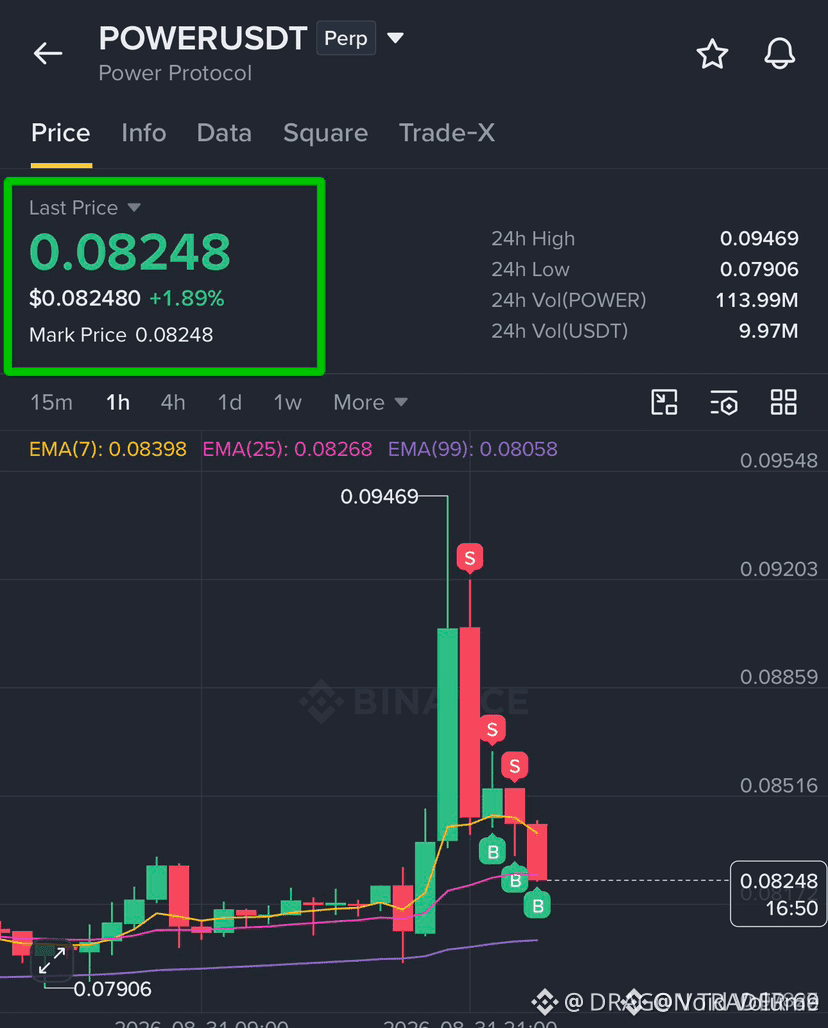Tap the 24h High value 0.09469

pos(759,239)
